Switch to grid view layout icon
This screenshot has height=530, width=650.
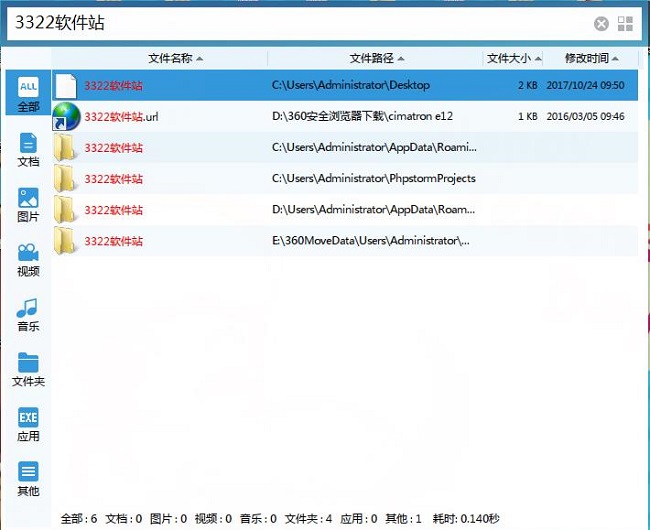tap(625, 24)
